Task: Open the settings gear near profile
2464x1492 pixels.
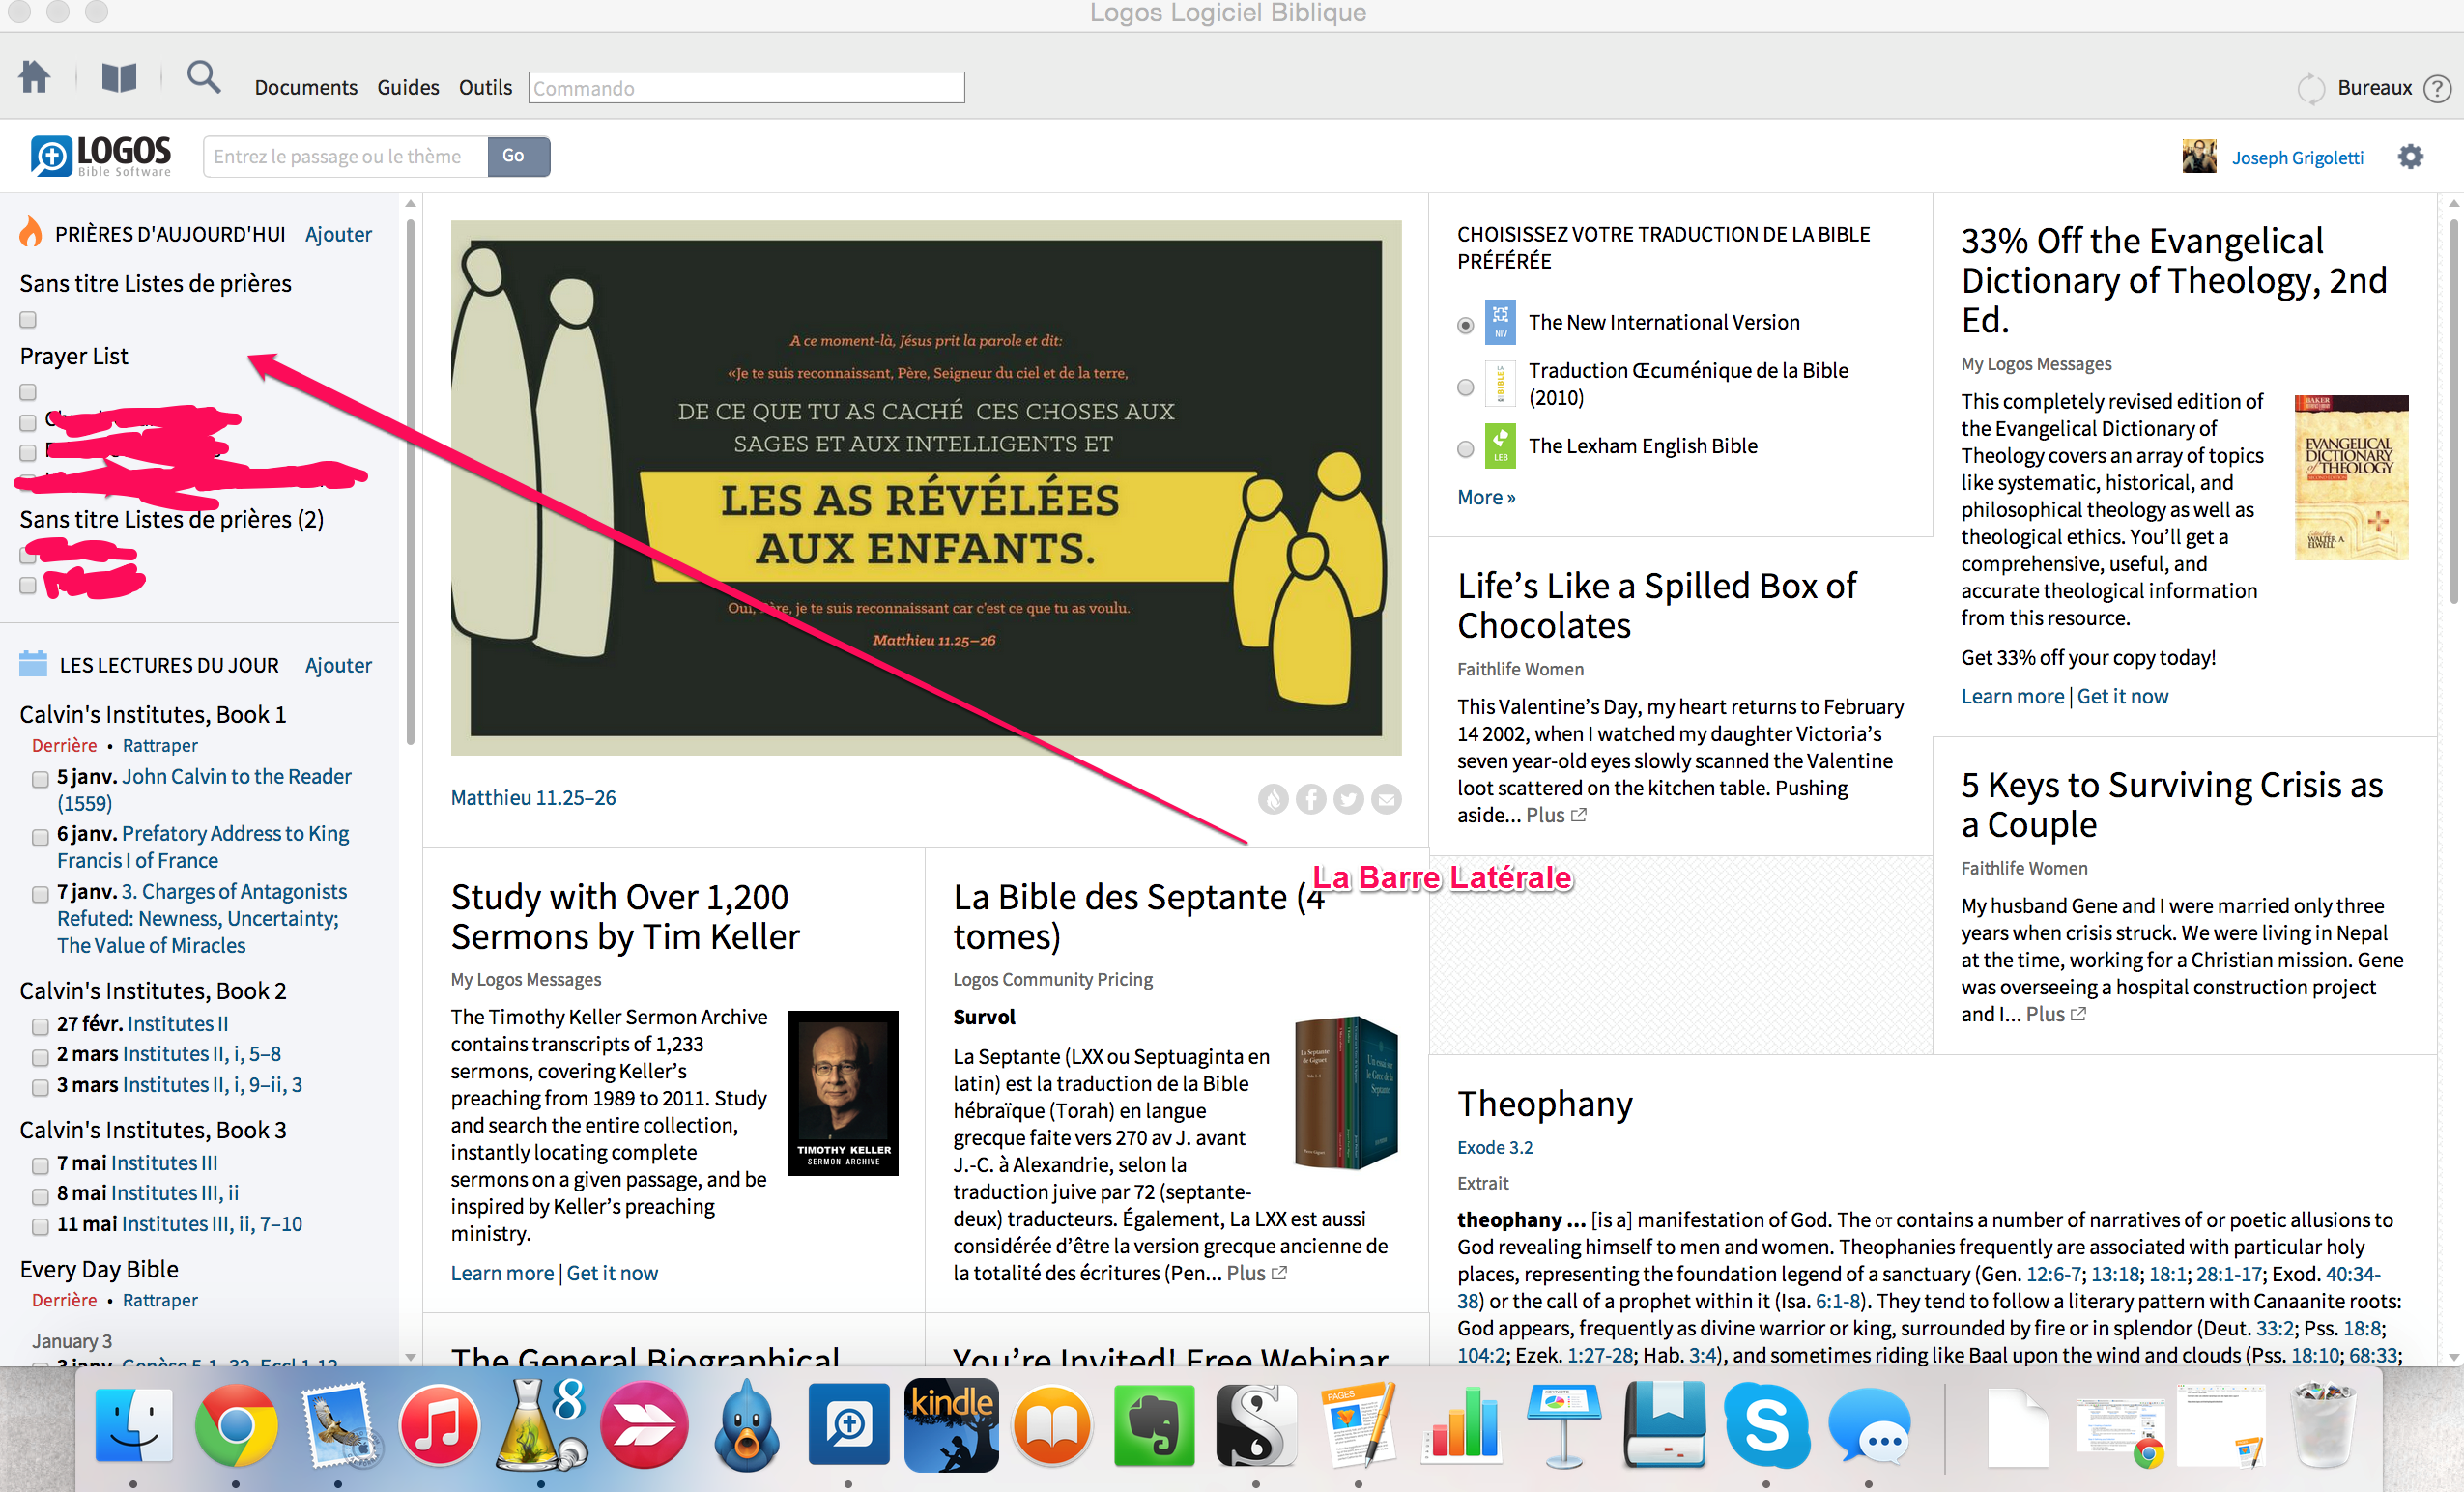Action: (x=2410, y=157)
